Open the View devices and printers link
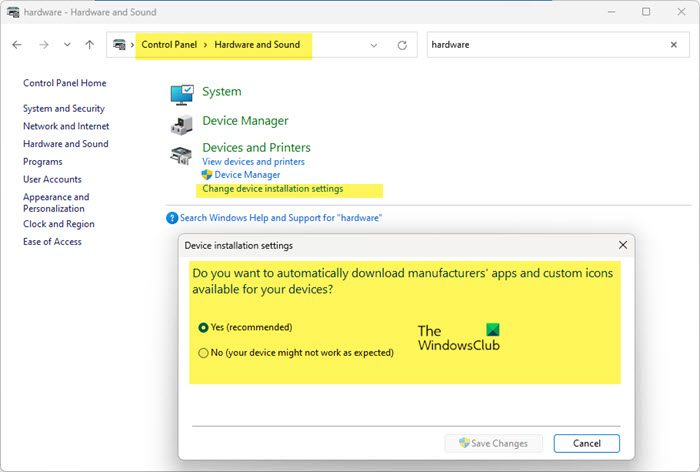The width and height of the screenshot is (700, 472). click(253, 161)
